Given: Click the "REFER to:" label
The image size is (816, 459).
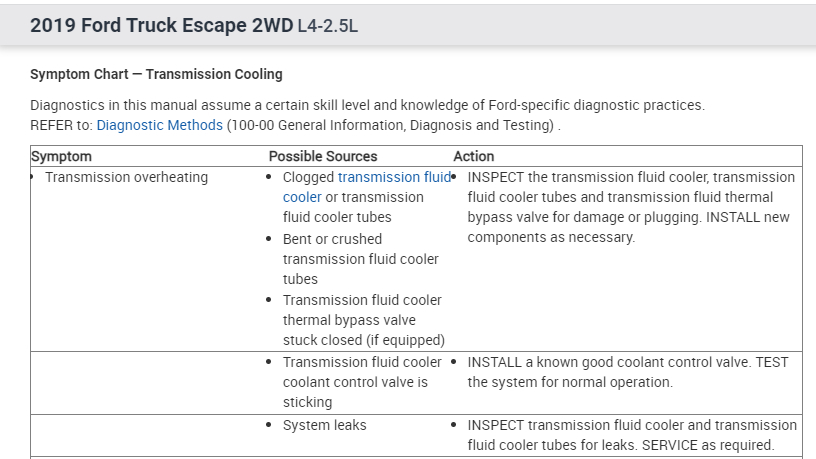Looking at the screenshot, I should 62,125.
